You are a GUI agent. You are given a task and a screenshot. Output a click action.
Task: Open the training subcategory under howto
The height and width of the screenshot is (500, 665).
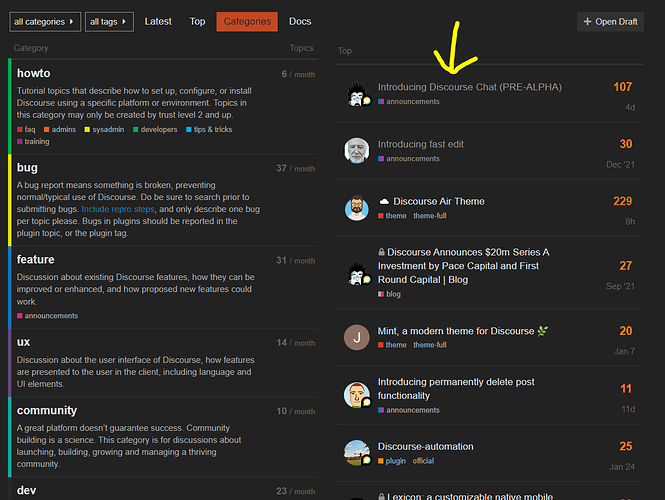pos(33,142)
